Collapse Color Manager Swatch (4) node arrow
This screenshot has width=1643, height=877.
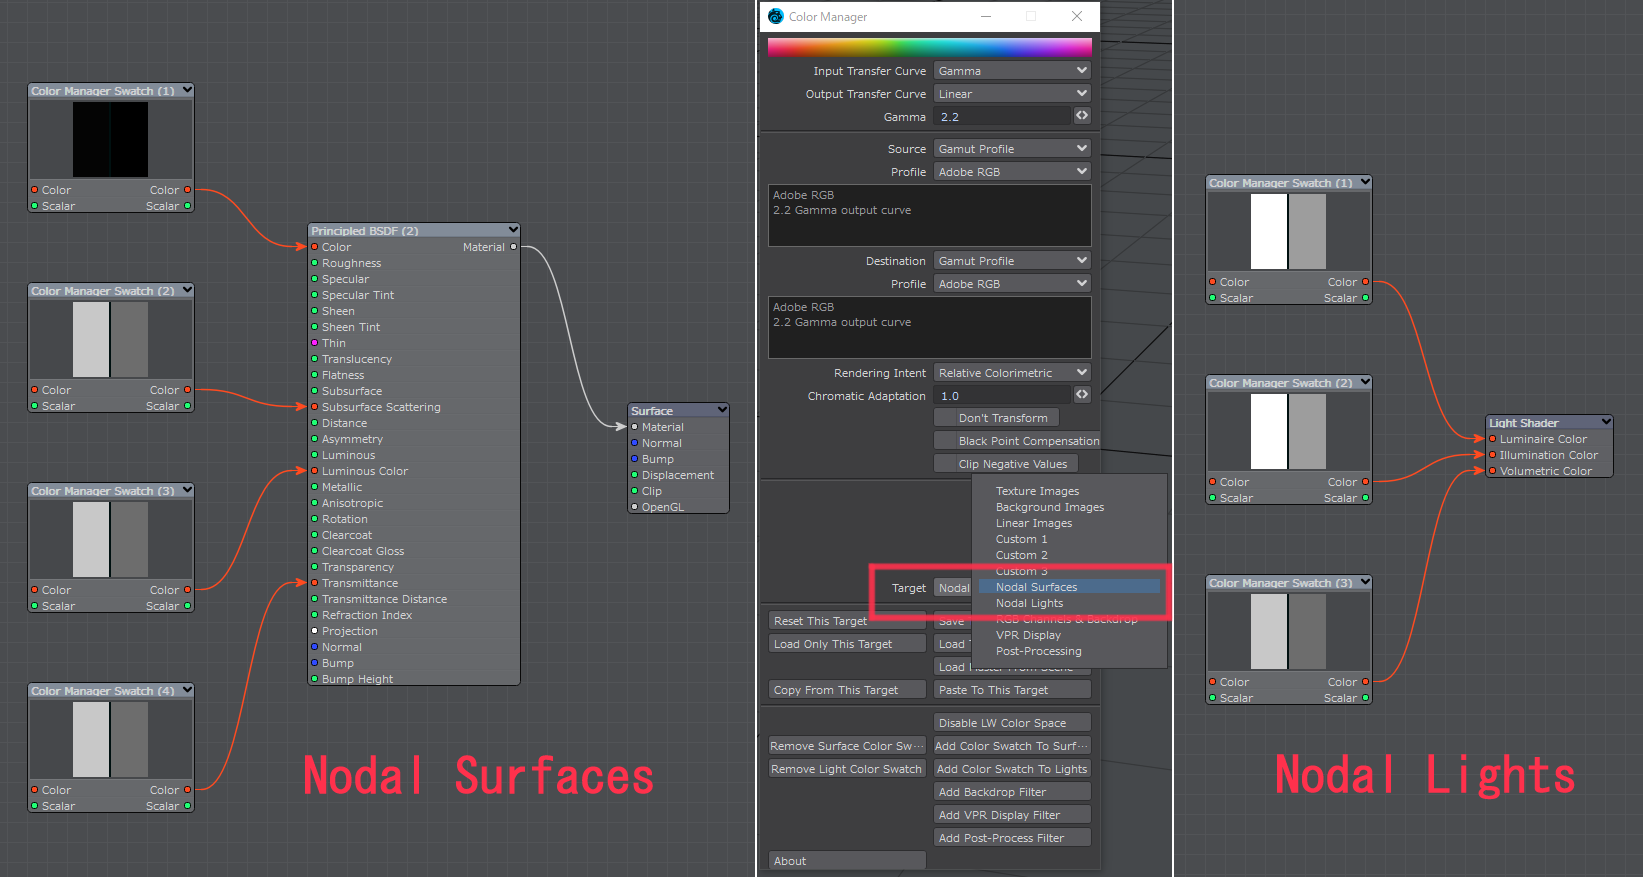187,690
